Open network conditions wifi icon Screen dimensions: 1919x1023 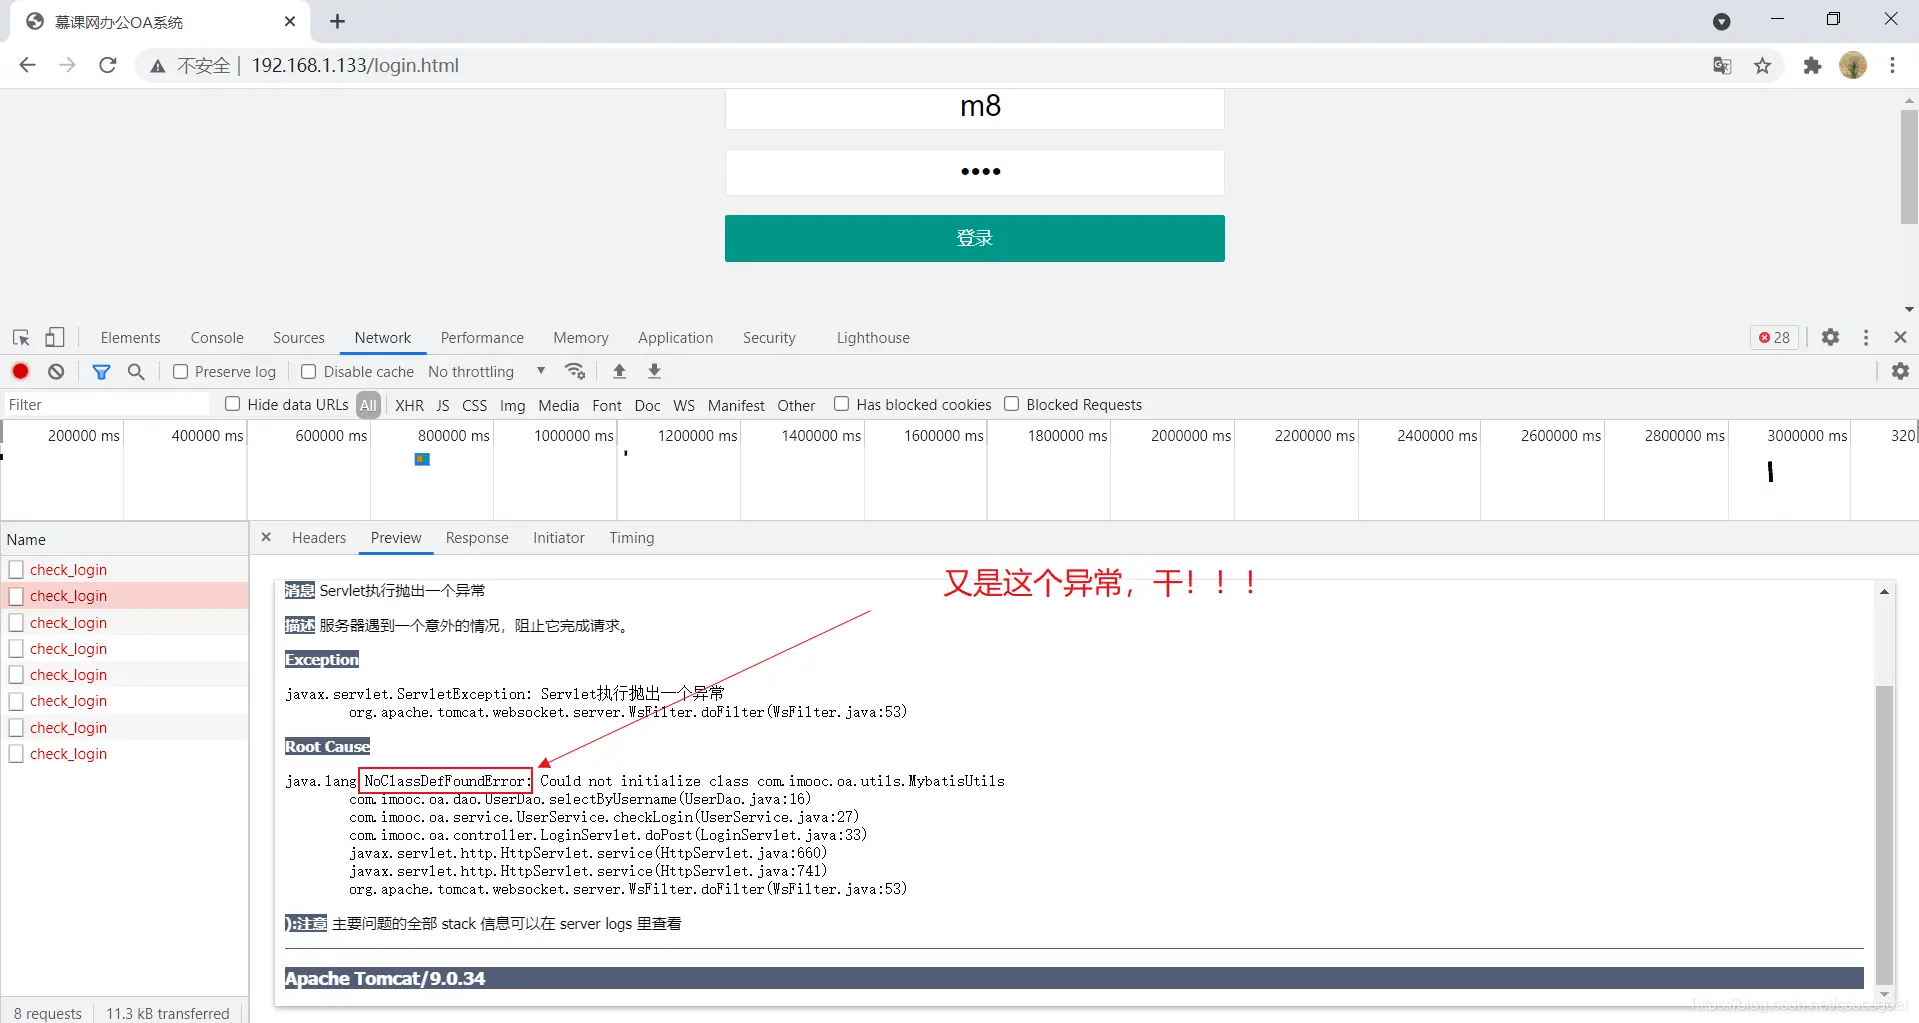click(x=575, y=371)
